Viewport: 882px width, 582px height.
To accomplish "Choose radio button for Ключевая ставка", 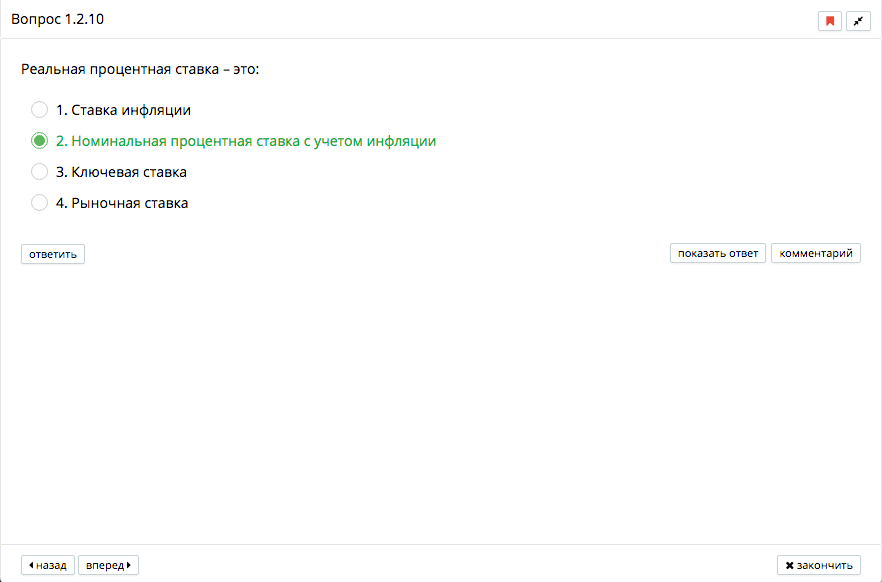I will coord(40,172).
